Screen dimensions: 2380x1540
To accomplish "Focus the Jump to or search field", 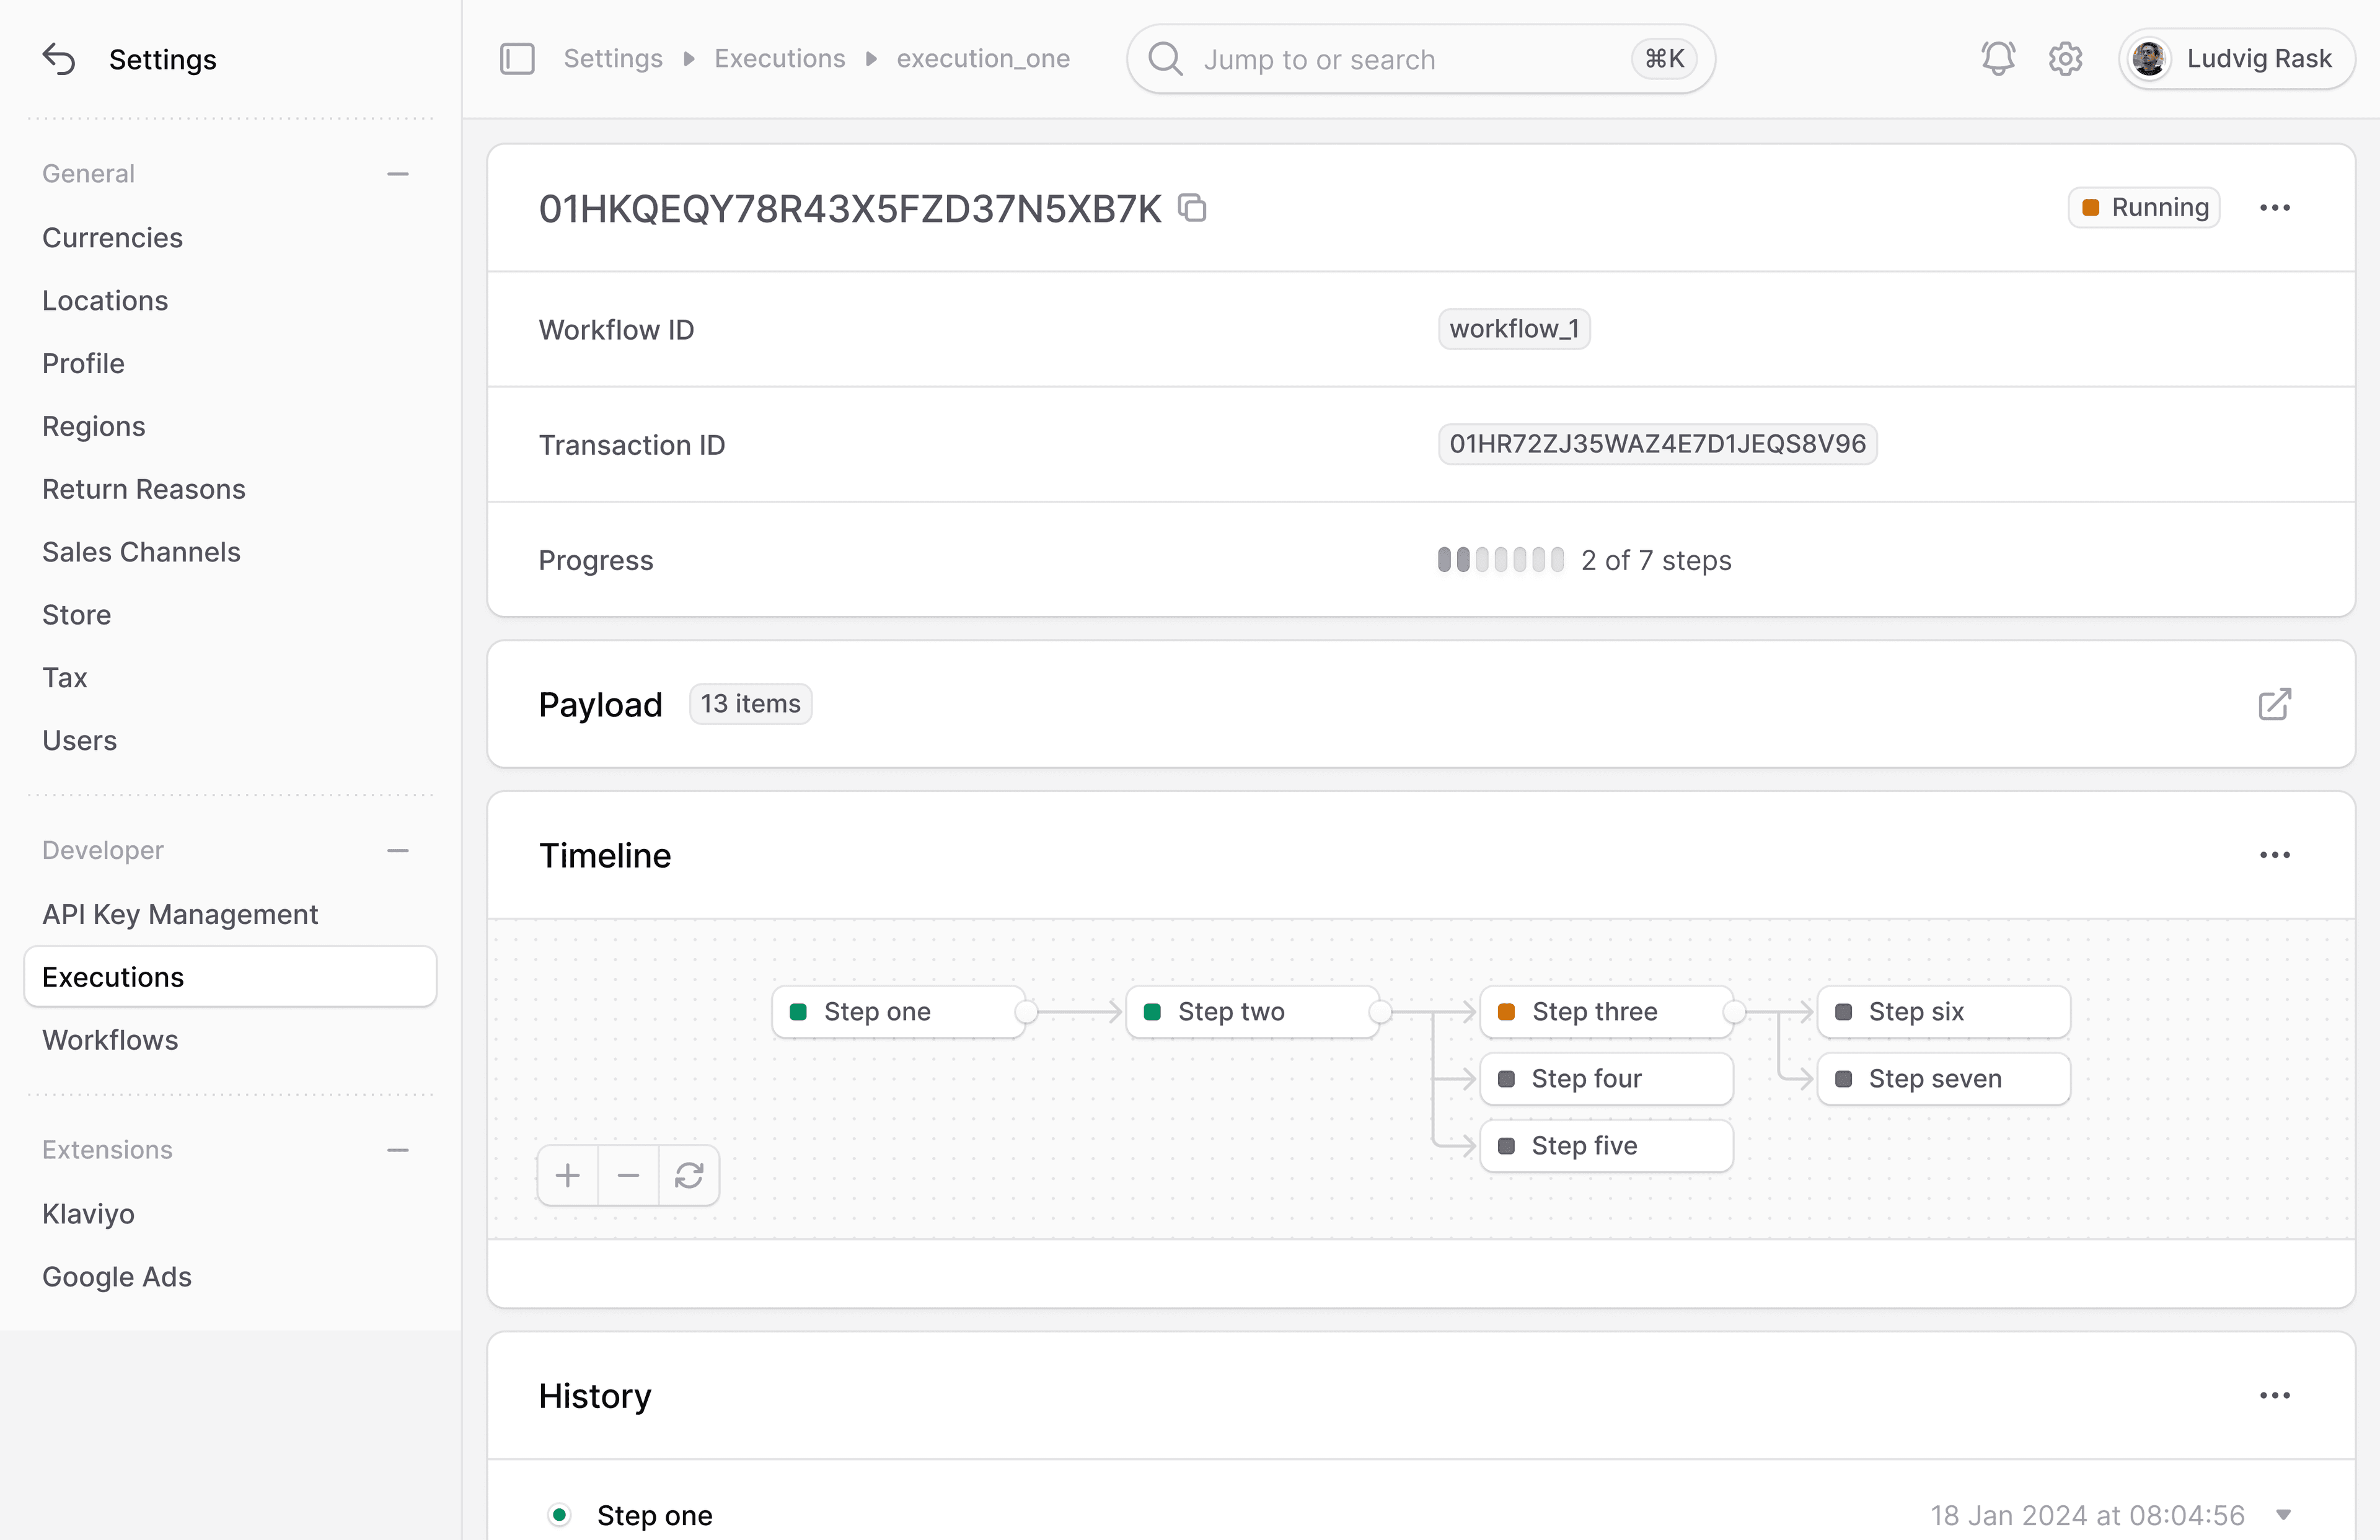I will tap(1400, 59).
